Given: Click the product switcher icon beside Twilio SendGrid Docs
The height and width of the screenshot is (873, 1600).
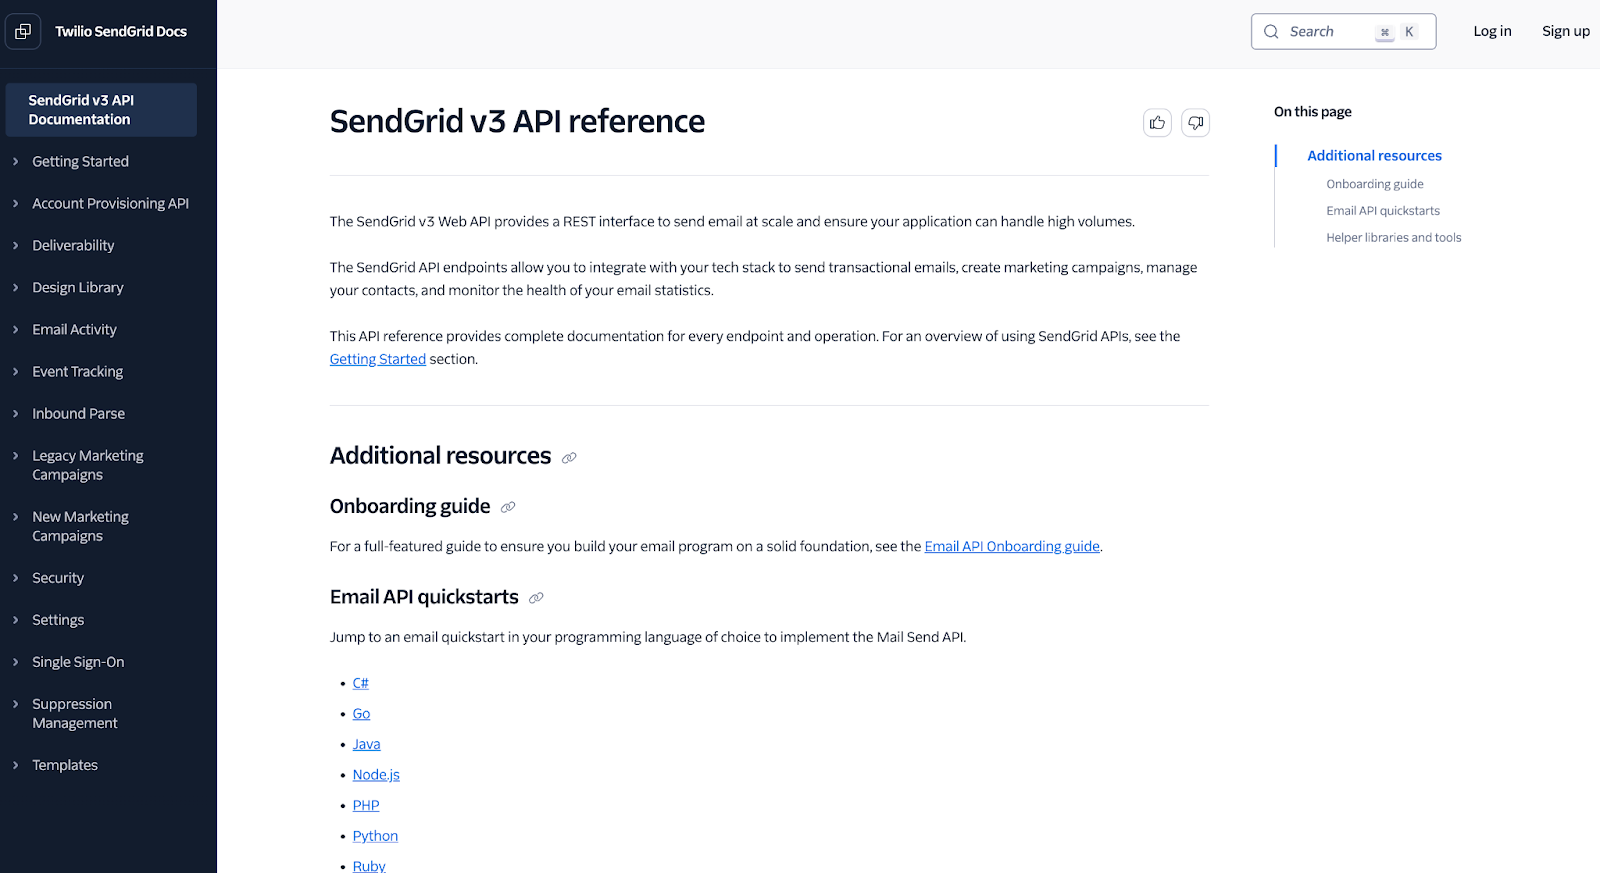Looking at the screenshot, I should tap(23, 31).
